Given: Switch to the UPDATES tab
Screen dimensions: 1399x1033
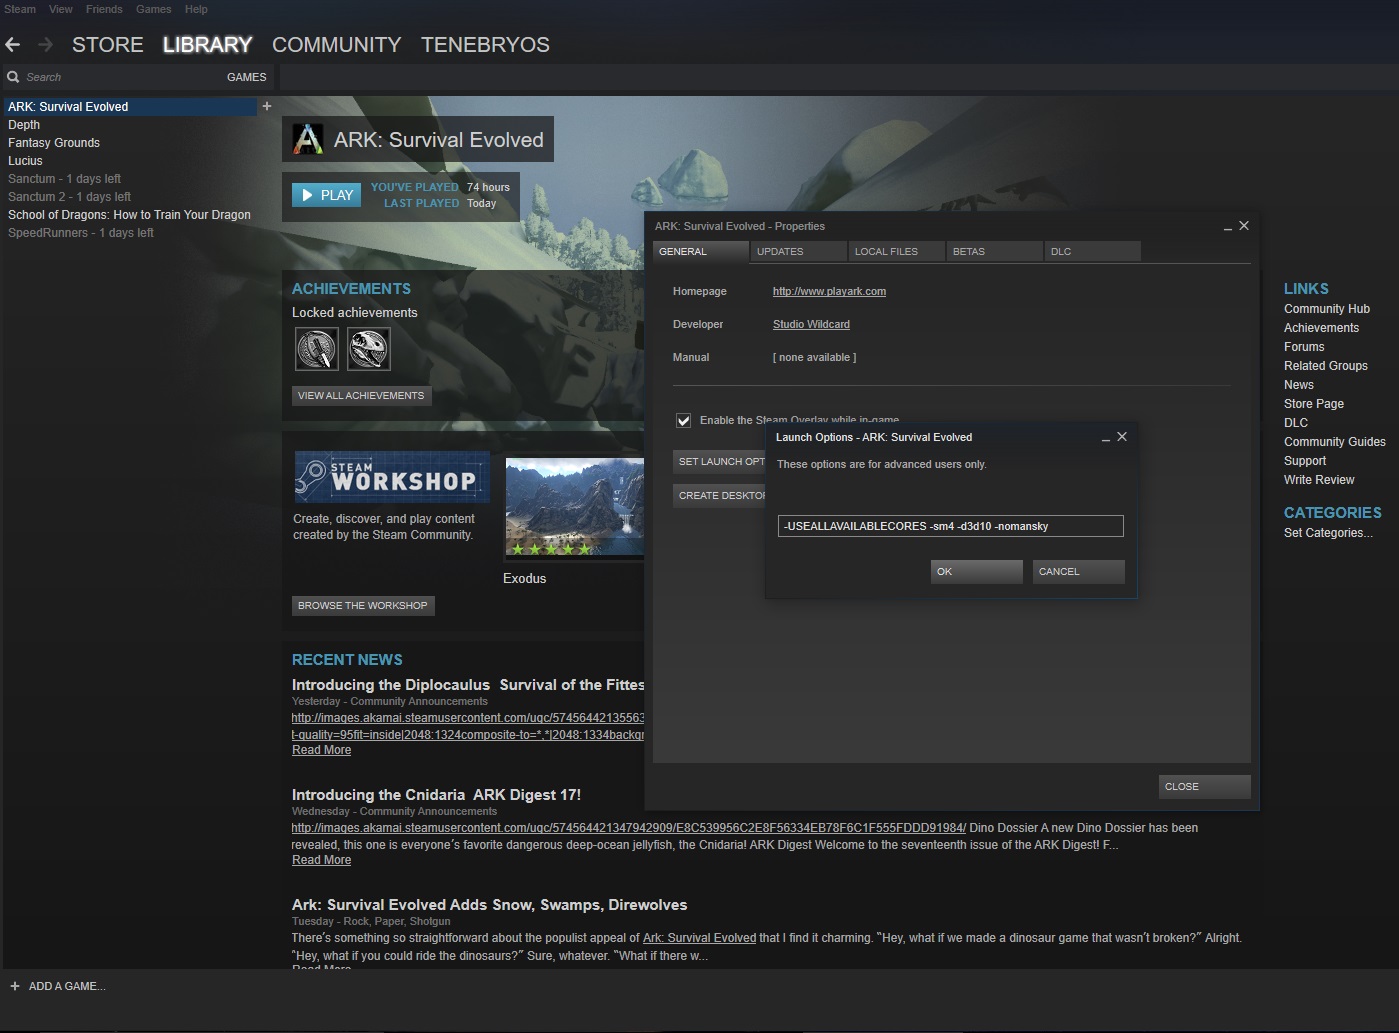Looking at the screenshot, I should pyautogui.click(x=798, y=252).
